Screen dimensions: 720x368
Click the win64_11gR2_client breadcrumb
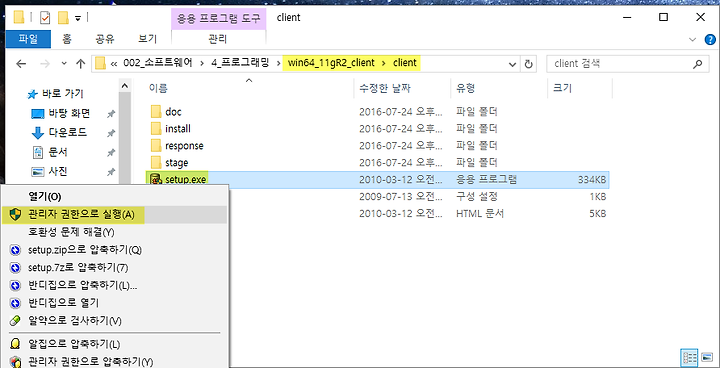pyautogui.click(x=332, y=63)
